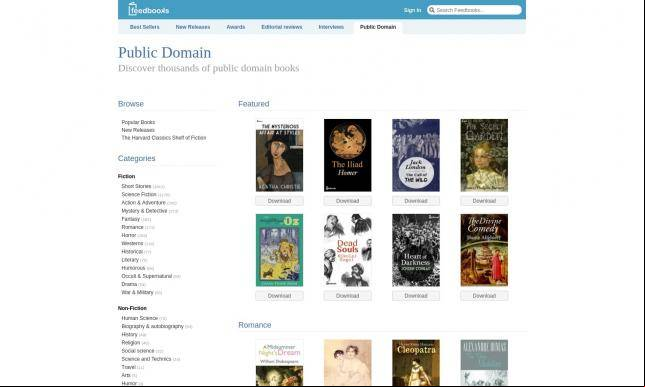
Task: Browse the Religion category
Action: pyautogui.click(x=131, y=343)
